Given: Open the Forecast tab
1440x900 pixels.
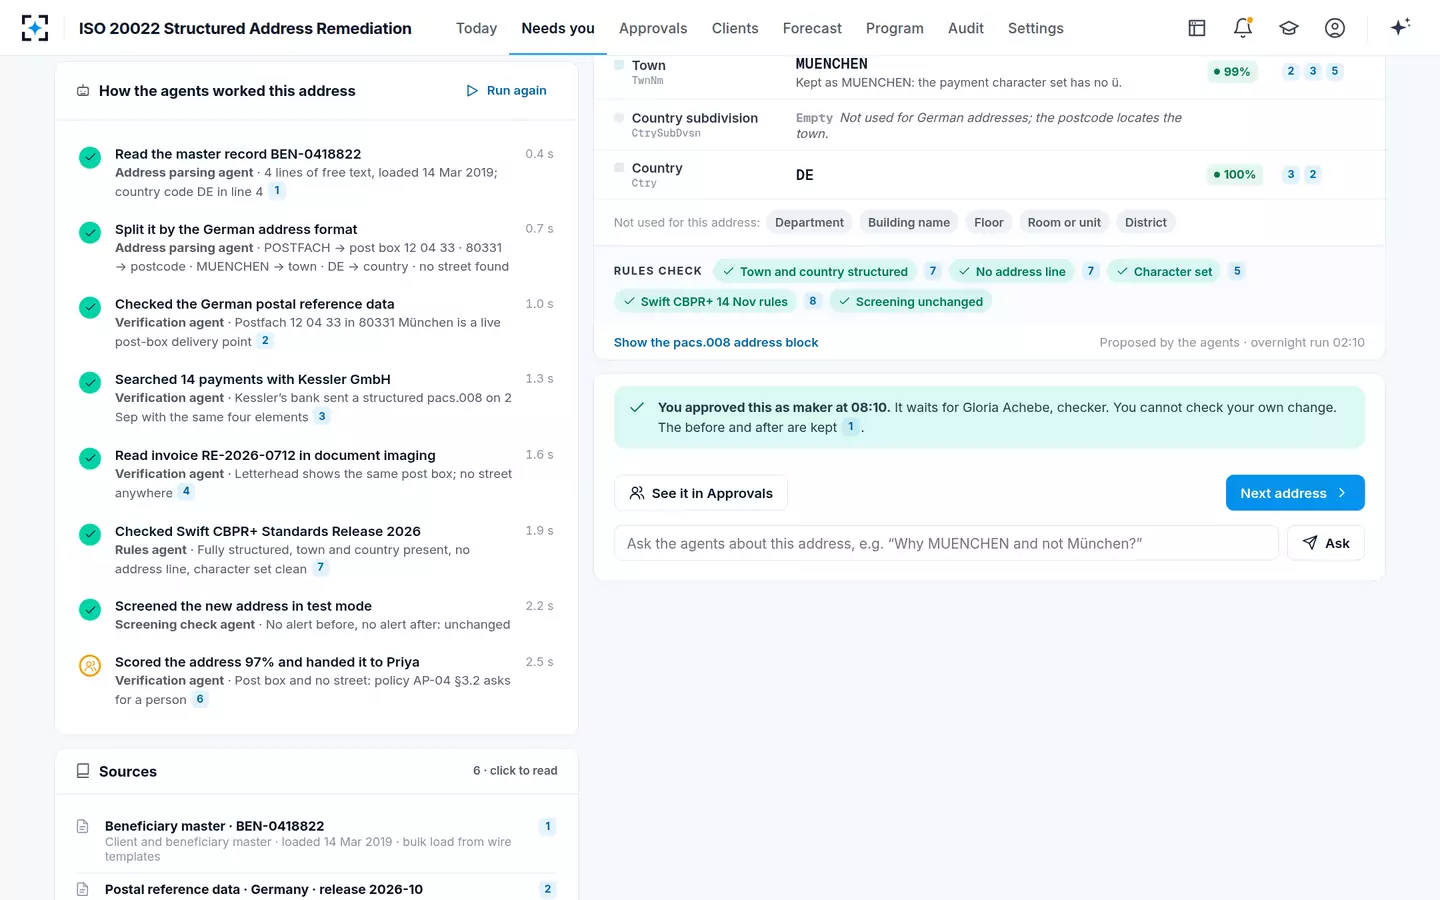Looking at the screenshot, I should click(x=812, y=28).
